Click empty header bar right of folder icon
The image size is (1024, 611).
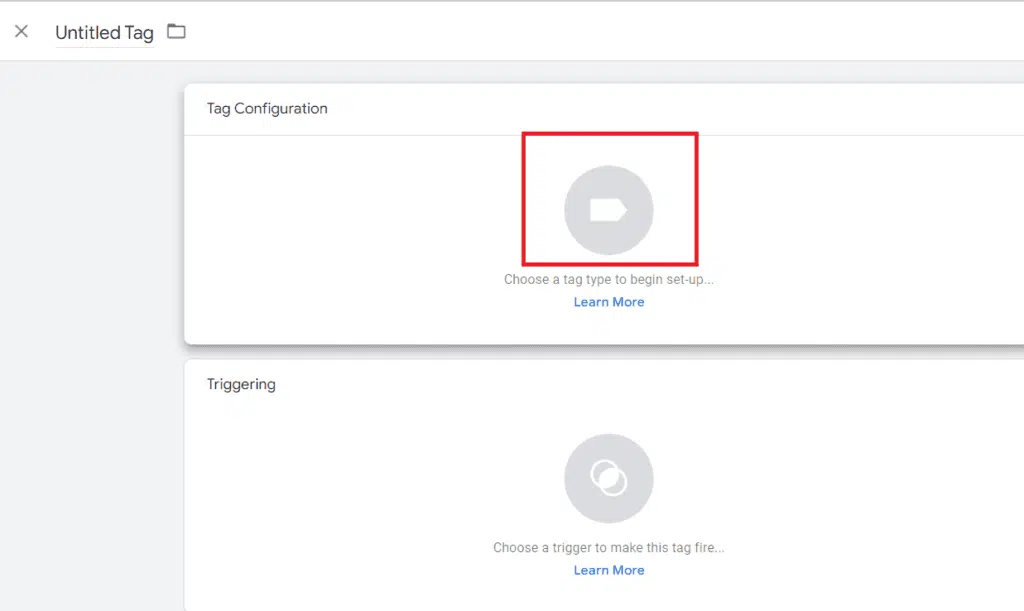[x=600, y=31]
